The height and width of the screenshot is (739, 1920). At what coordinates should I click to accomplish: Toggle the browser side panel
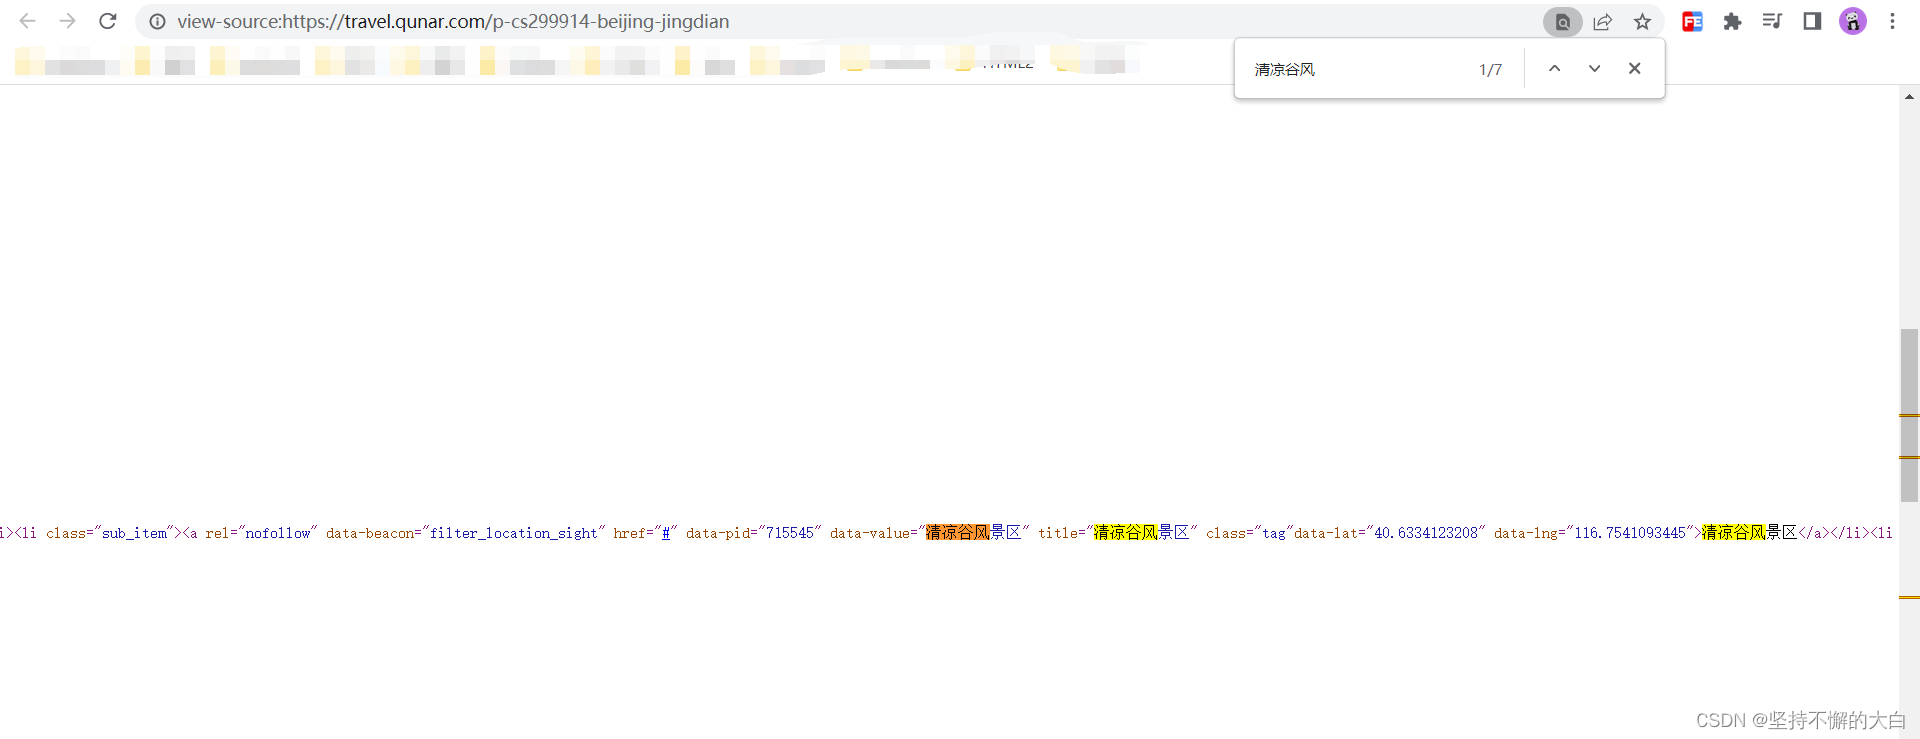1812,21
